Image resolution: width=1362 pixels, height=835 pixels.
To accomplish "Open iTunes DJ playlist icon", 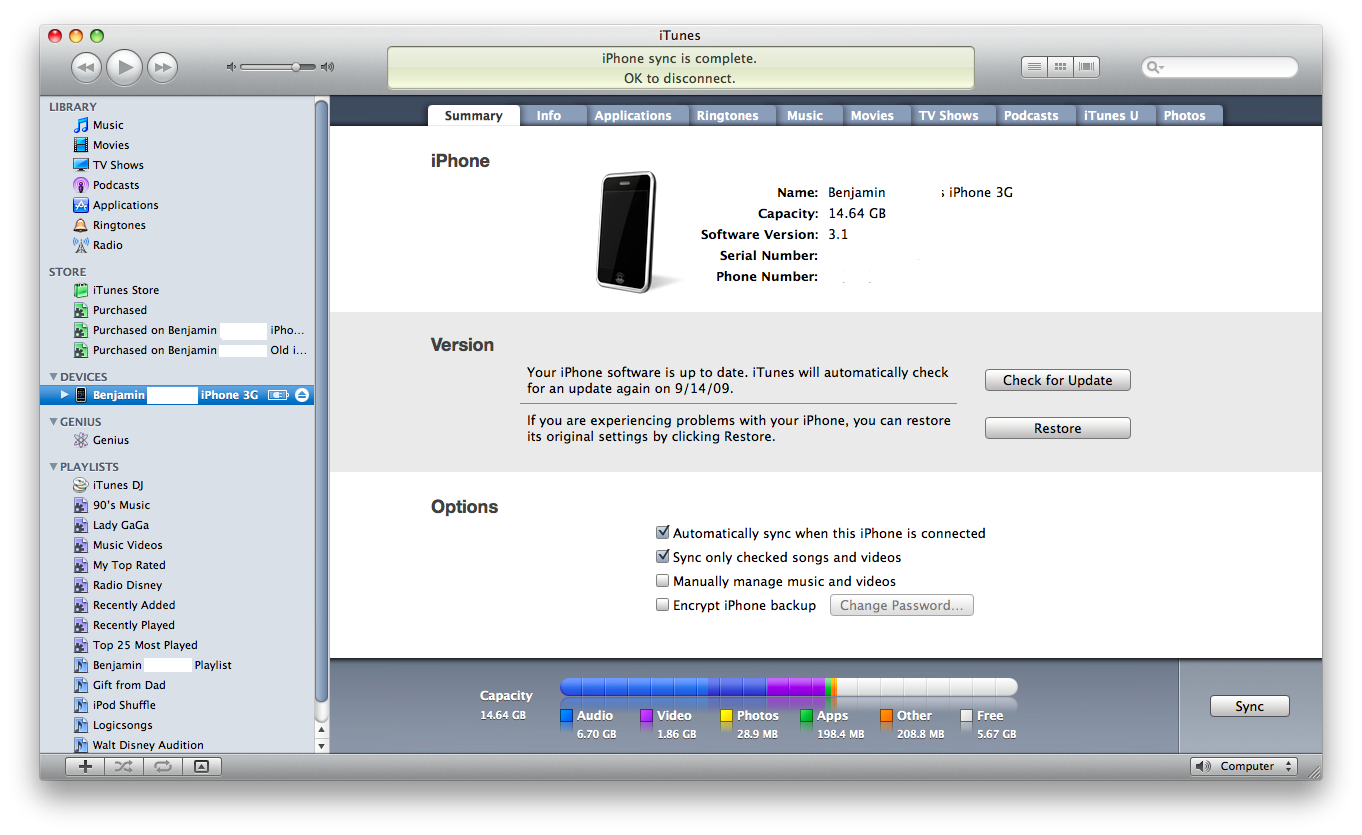I will (81, 485).
